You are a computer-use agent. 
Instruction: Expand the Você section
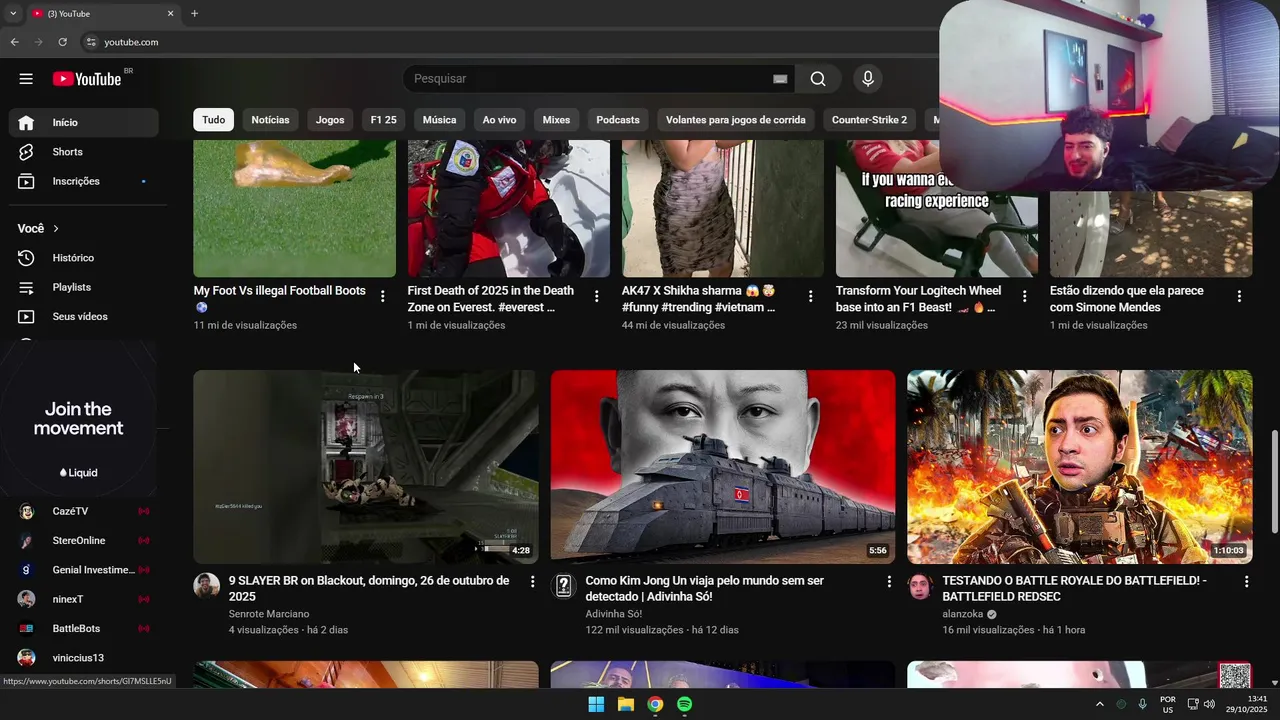(x=38, y=229)
